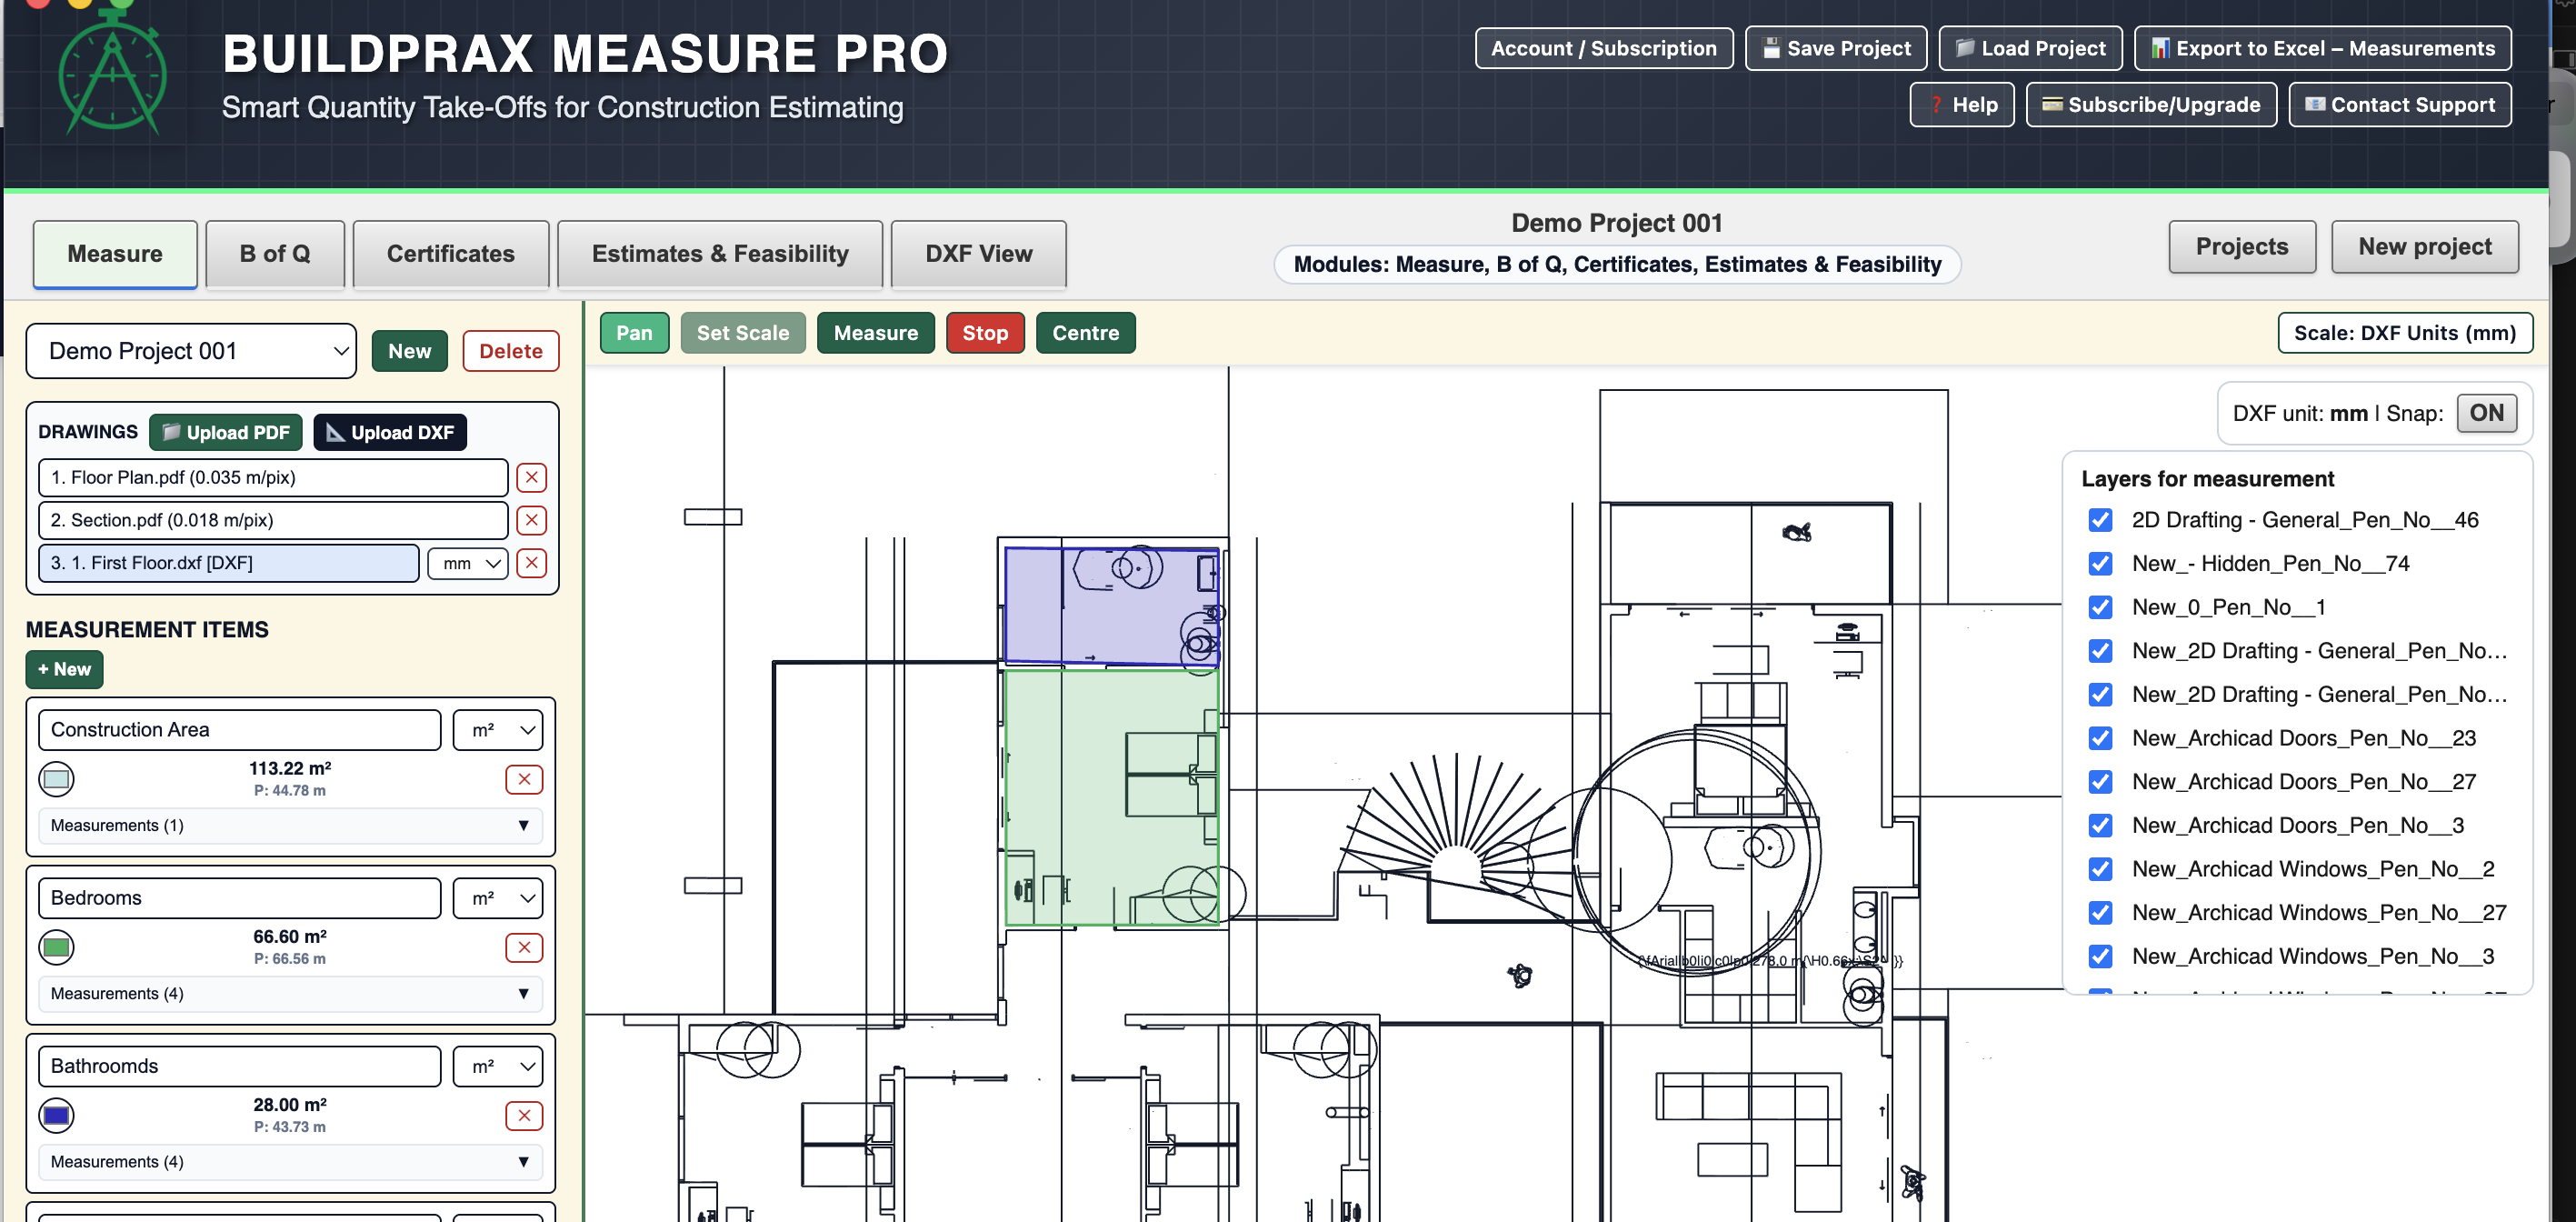Select the 3. 1. First Floor.dxf drawing

tap(229, 563)
